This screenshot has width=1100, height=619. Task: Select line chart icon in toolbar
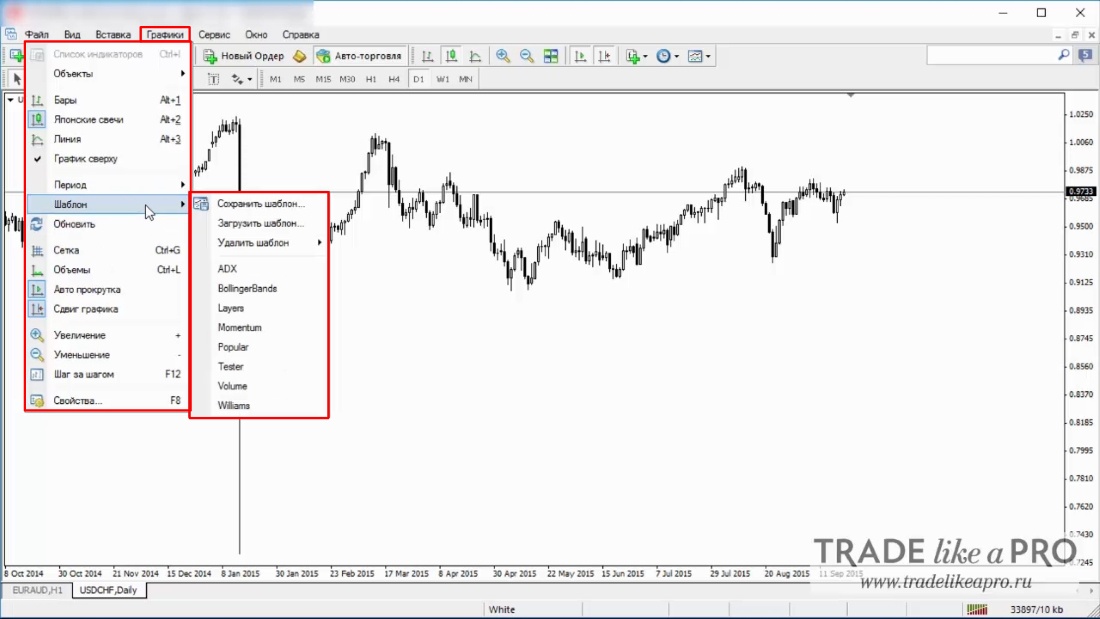pos(475,56)
